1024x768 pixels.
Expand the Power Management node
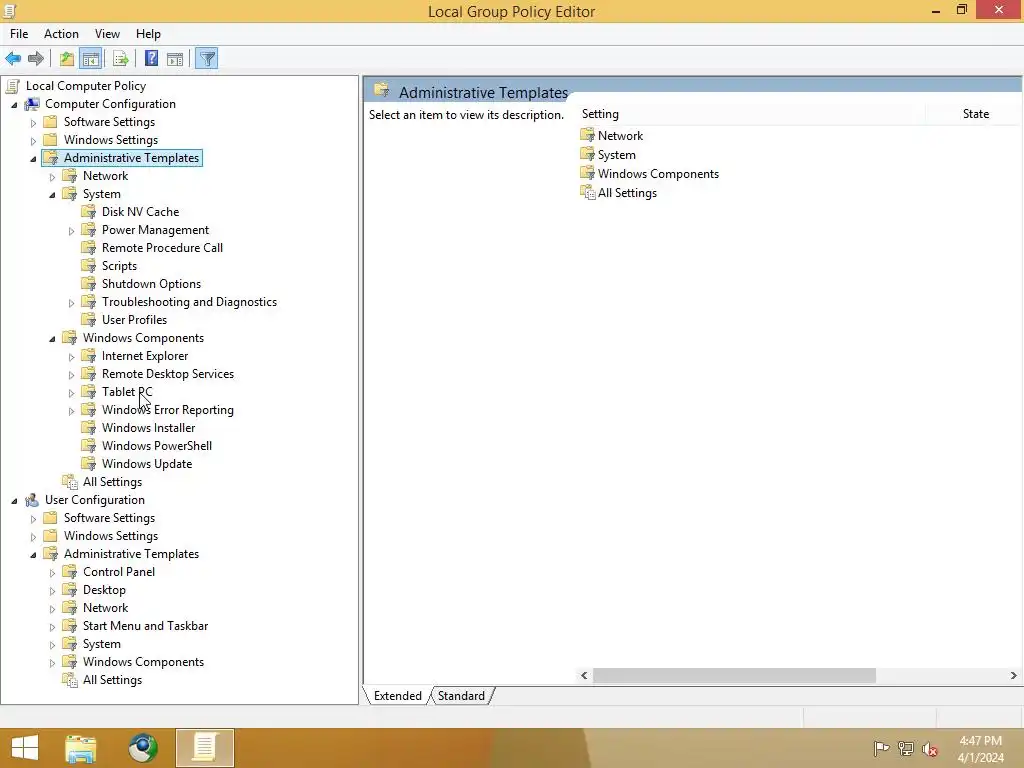click(x=71, y=231)
